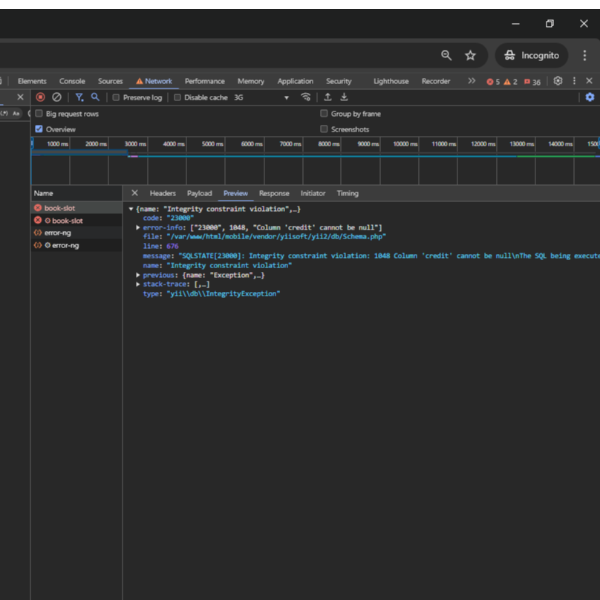The image size is (600, 600).
Task: Open the 3G throttling dropdown
Action: click(x=261, y=98)
